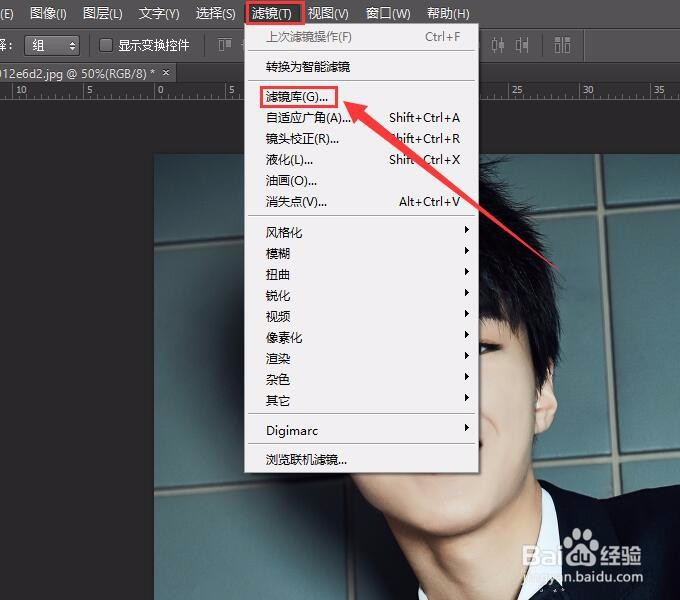The height and width of the screenshot is (600, 680).
Task: Open the 图层(L) menu
Action: point(102,13)
